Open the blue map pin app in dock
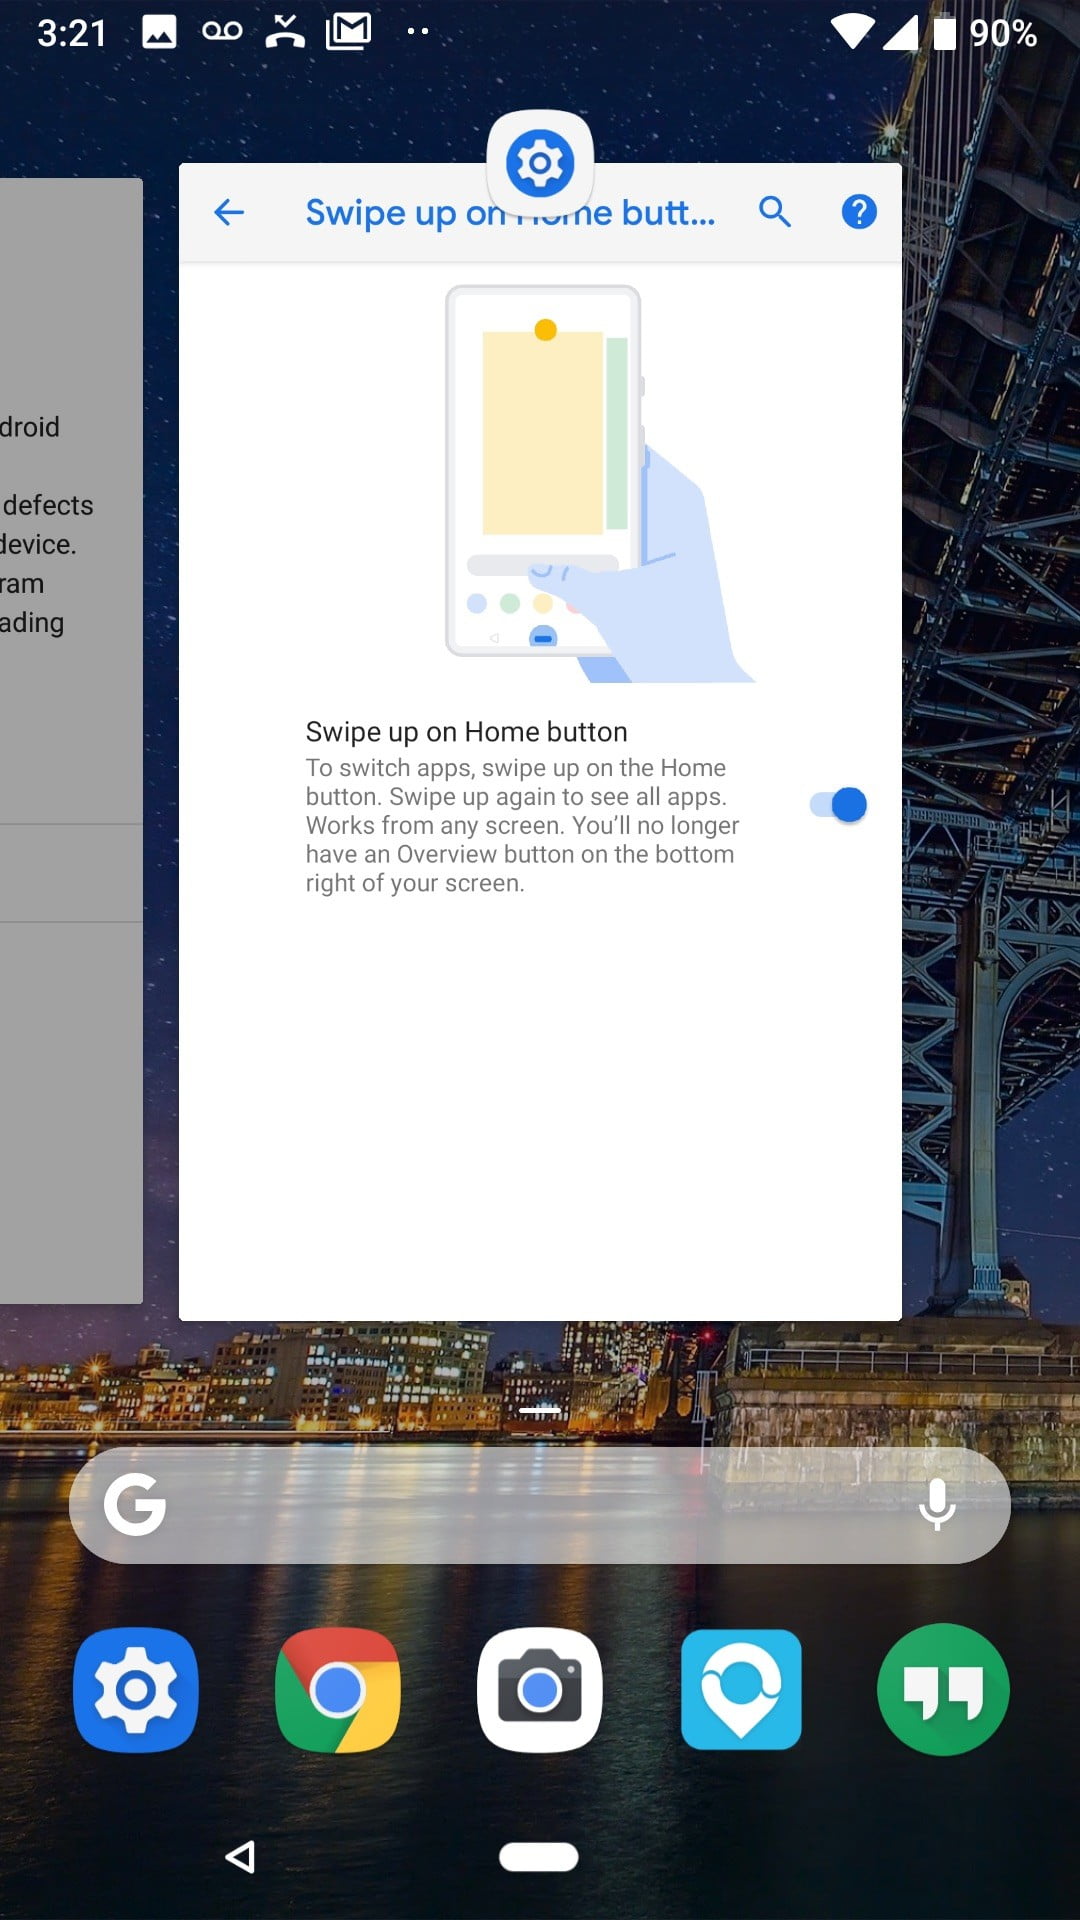 coord(741,1690)
